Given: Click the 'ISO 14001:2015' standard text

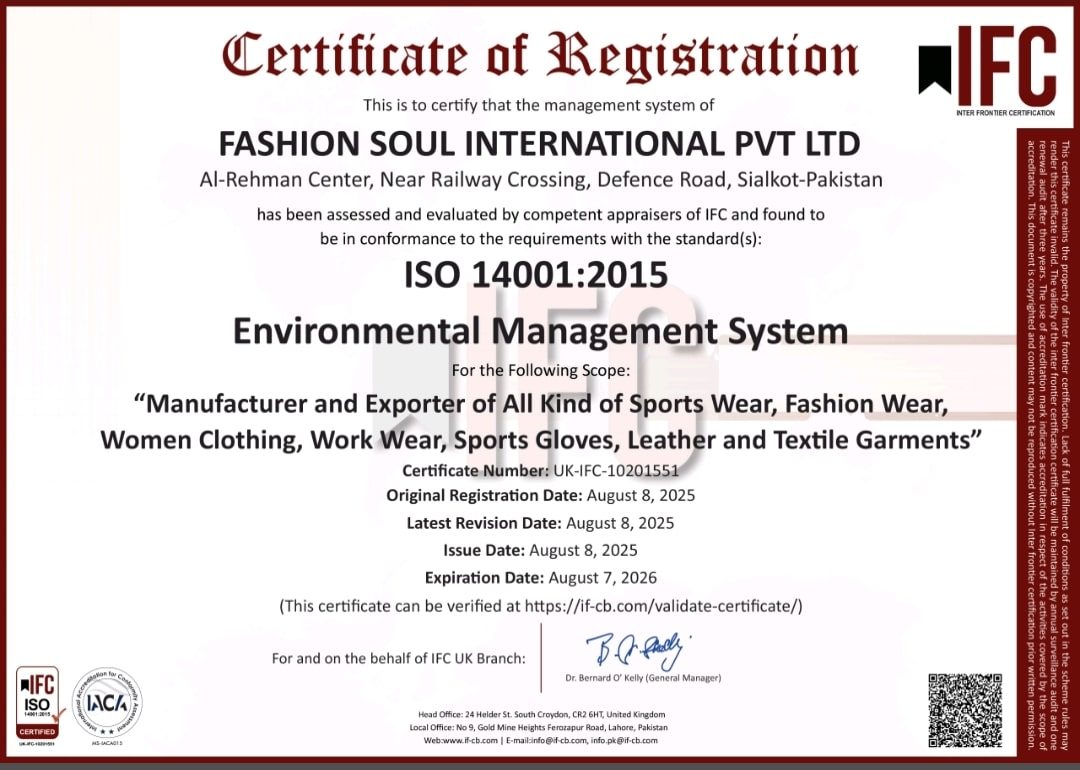Looking at the screenshot, I should (x=536, y=274).
